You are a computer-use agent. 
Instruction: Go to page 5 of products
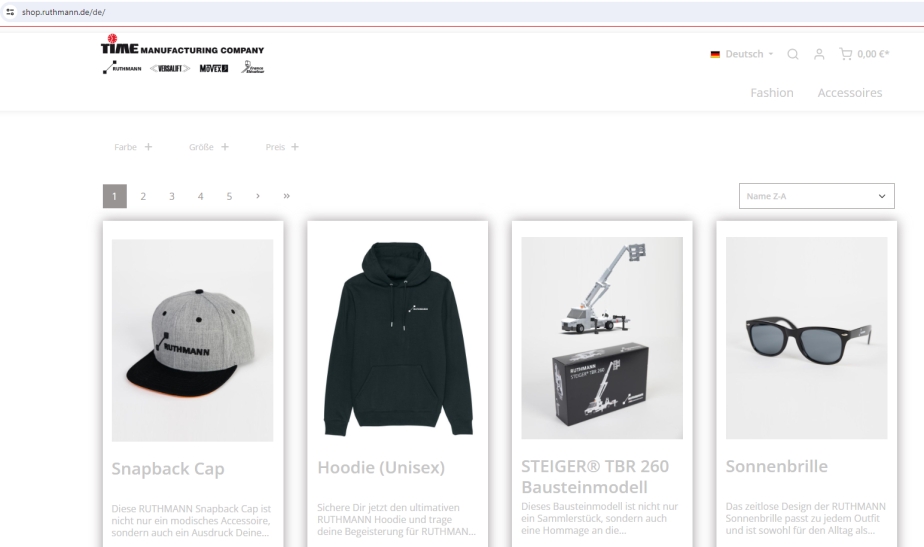tap(229, 196)
